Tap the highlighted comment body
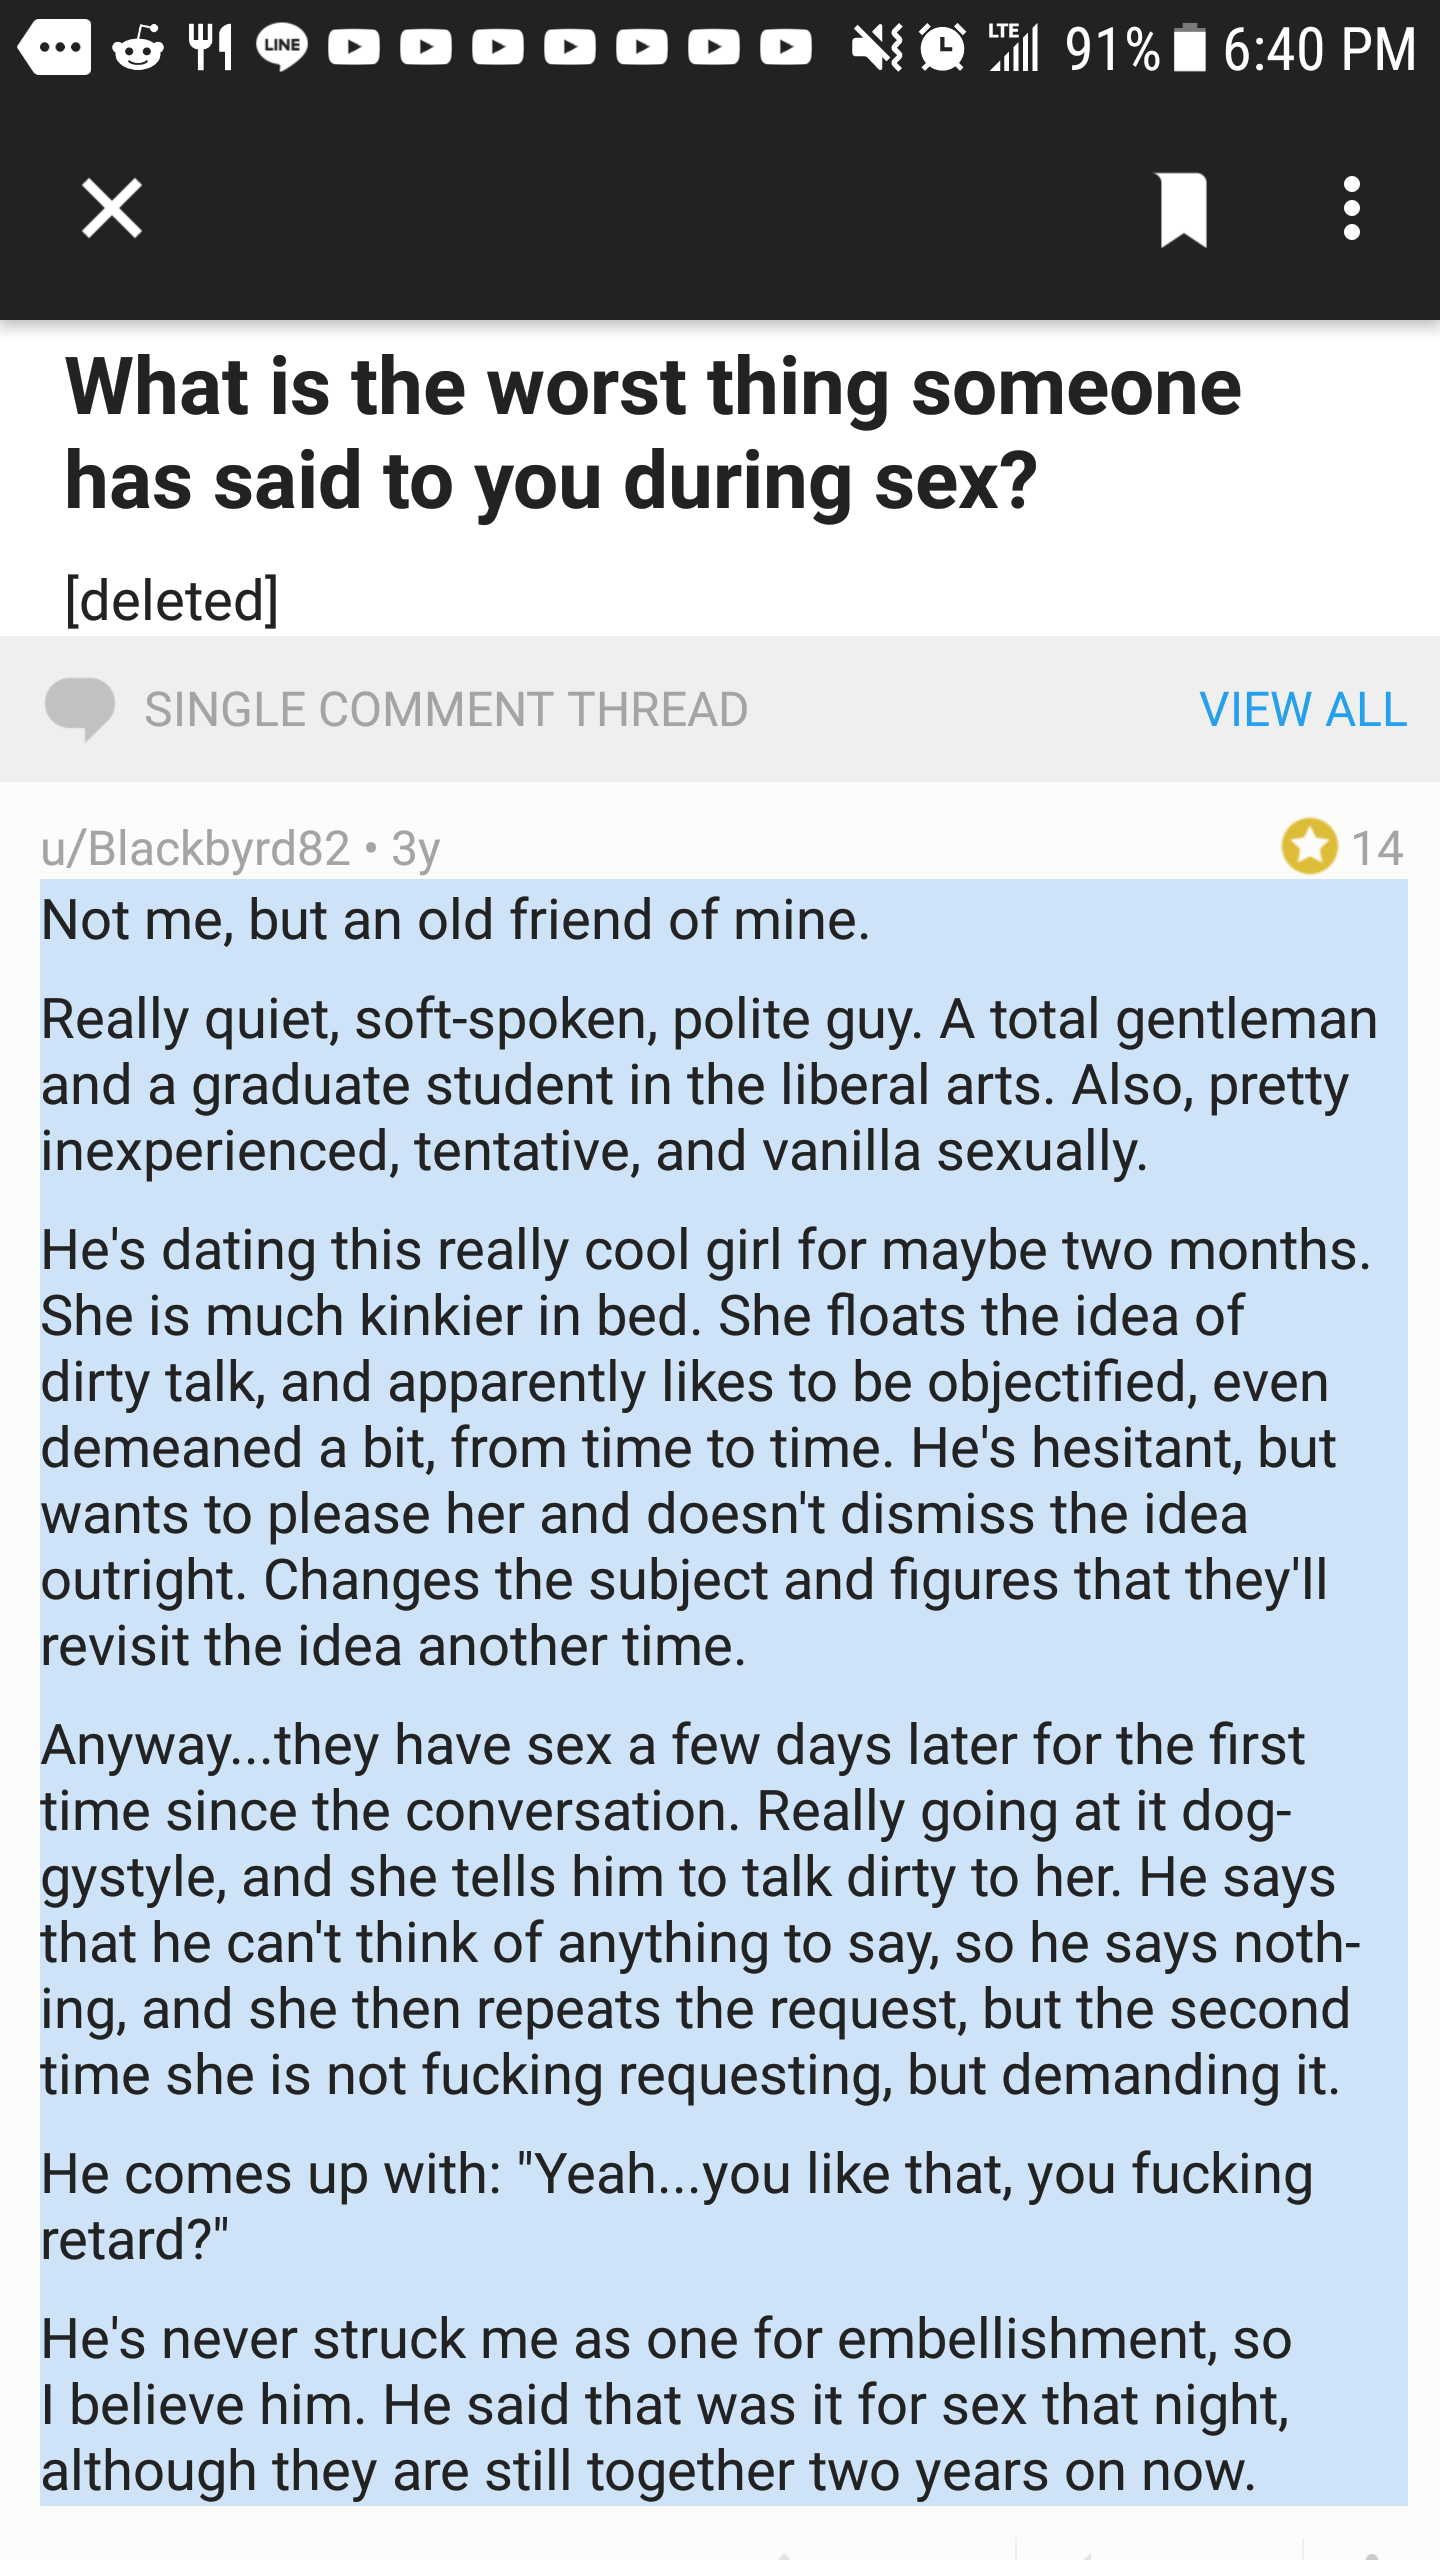 [723, 1692]
